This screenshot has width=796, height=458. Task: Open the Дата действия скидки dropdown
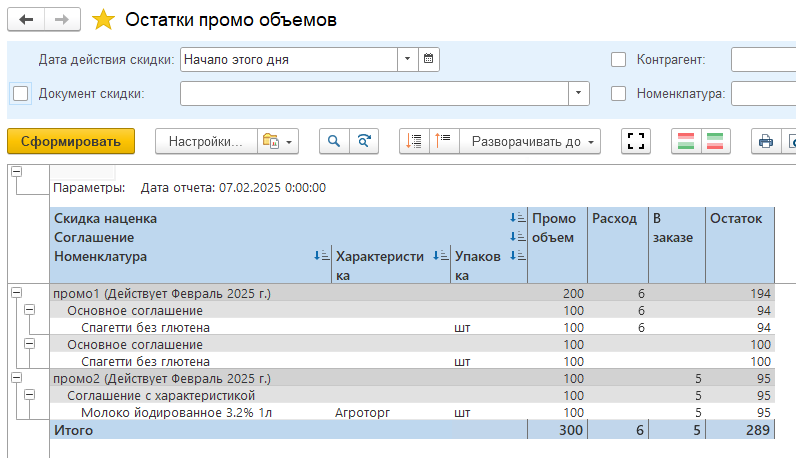(x=407, y=59)
